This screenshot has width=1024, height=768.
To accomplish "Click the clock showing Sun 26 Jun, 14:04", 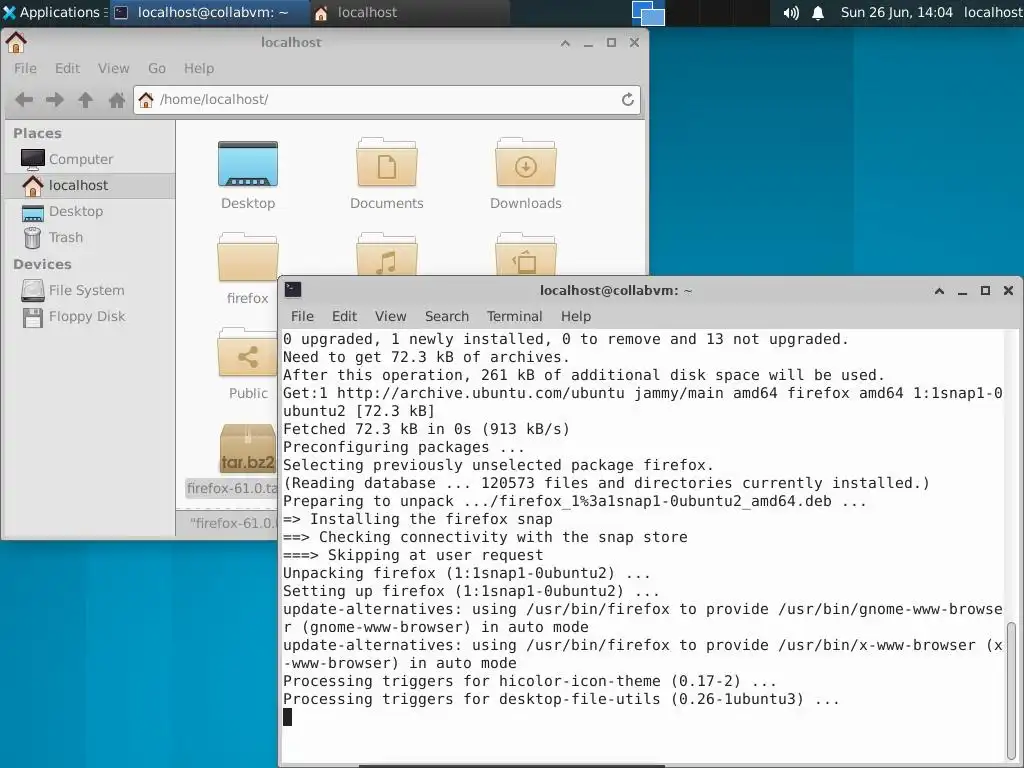I will pos(896,12).
